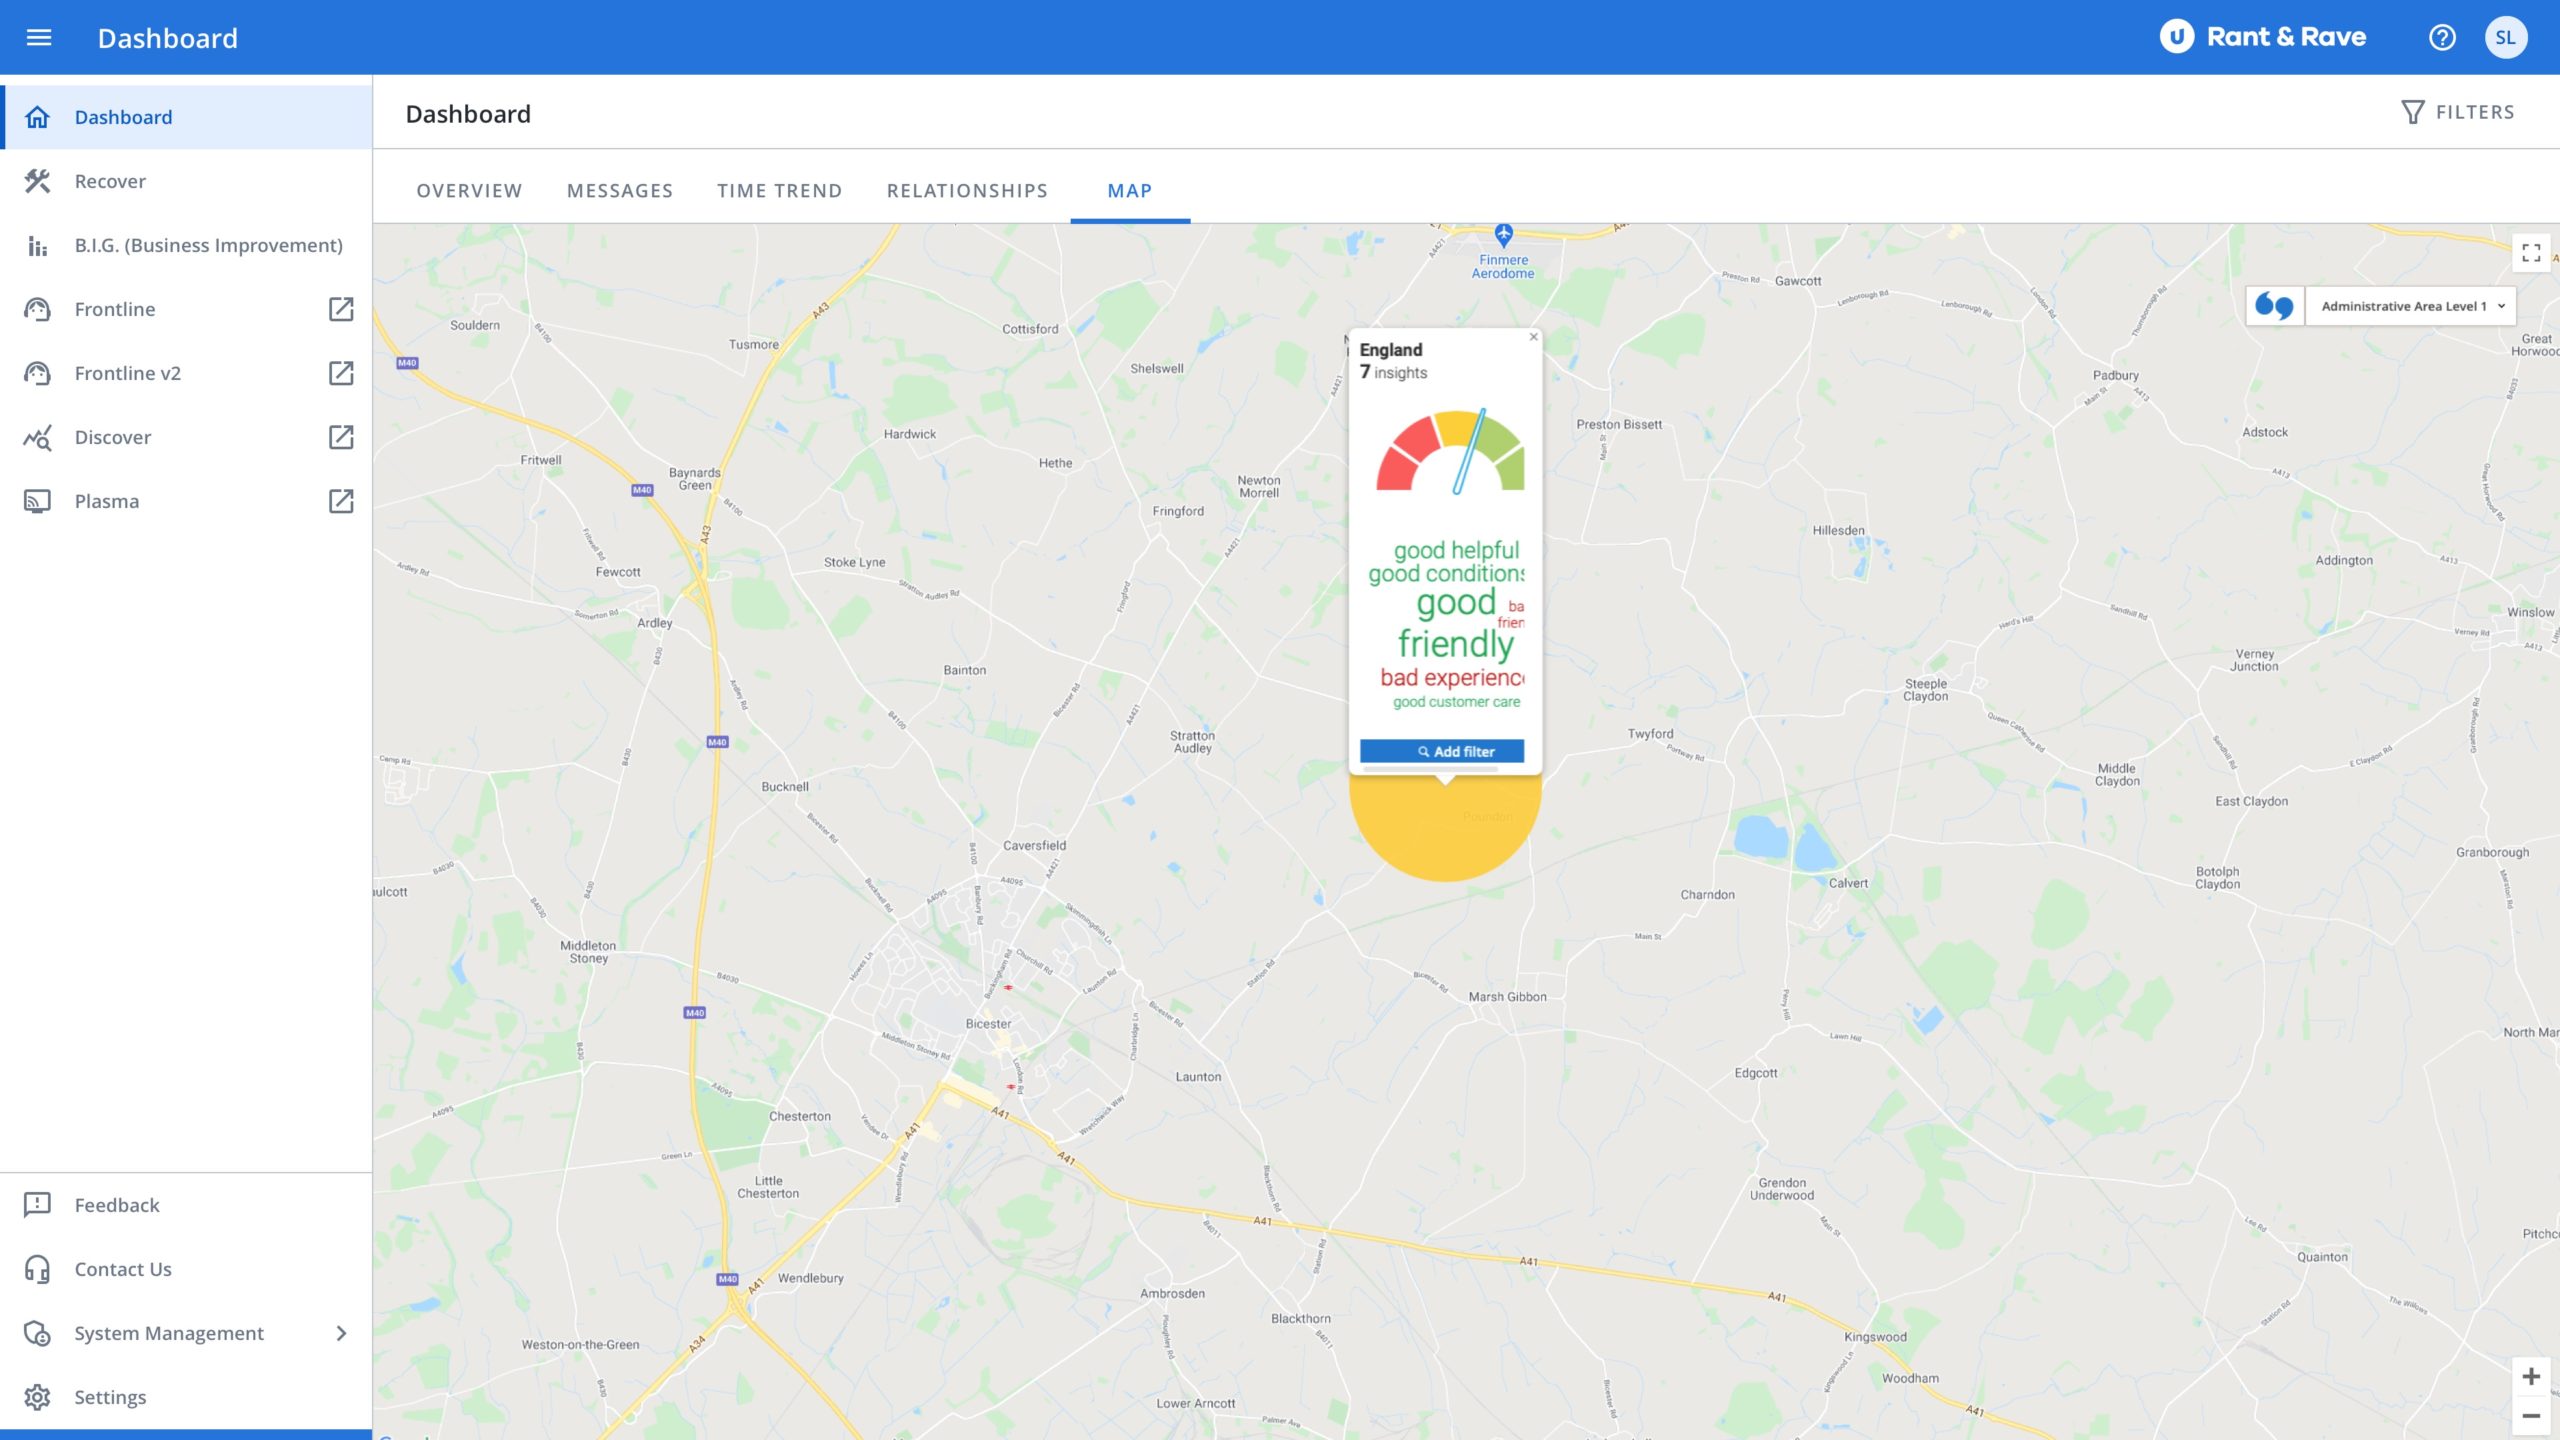The image size is (2560, 1440).
Task: Click the Marsh Gibbon map label
Action: [1507, 996]
